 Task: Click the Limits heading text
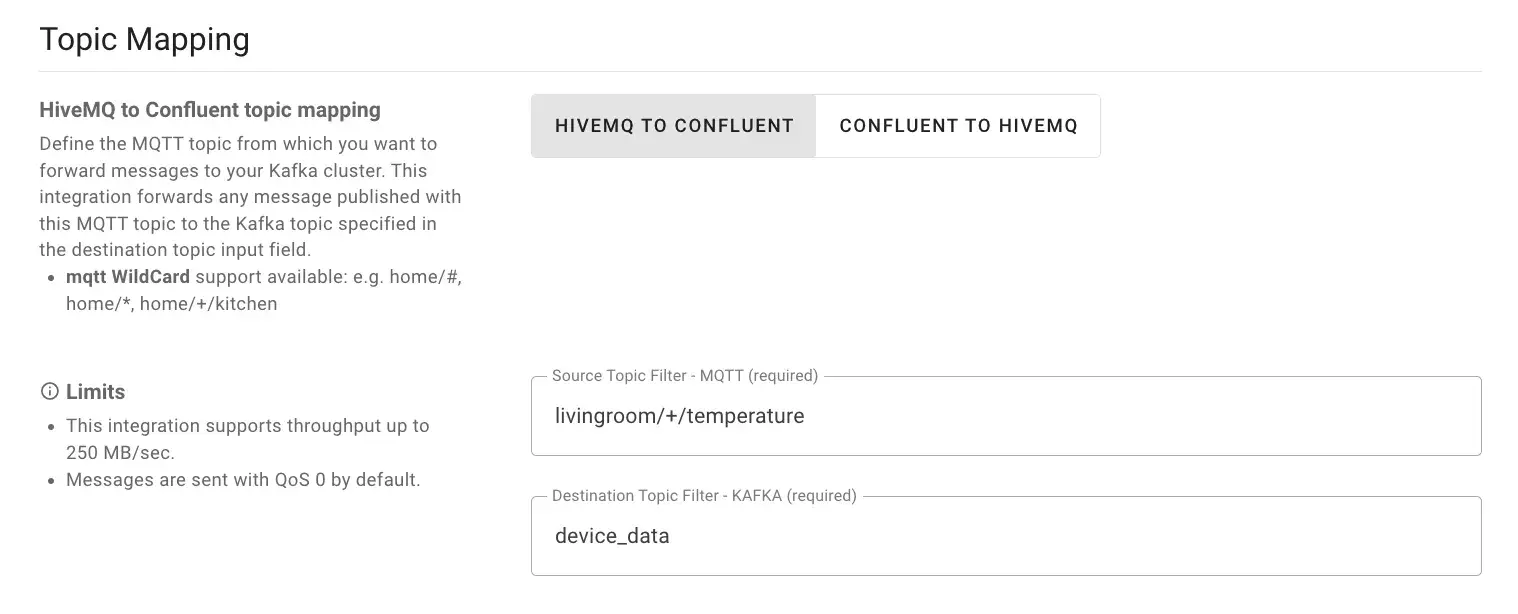(95, 392)
